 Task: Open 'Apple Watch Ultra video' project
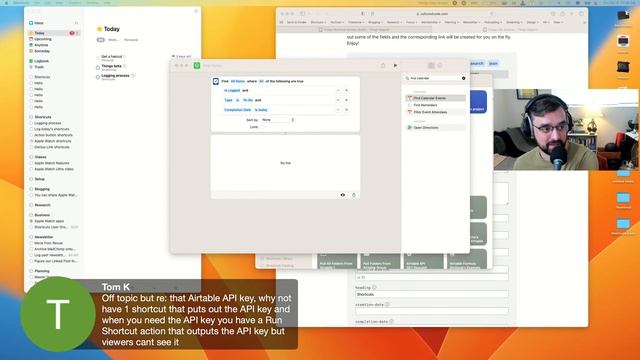pyautogui.click(x=53, y=169)
